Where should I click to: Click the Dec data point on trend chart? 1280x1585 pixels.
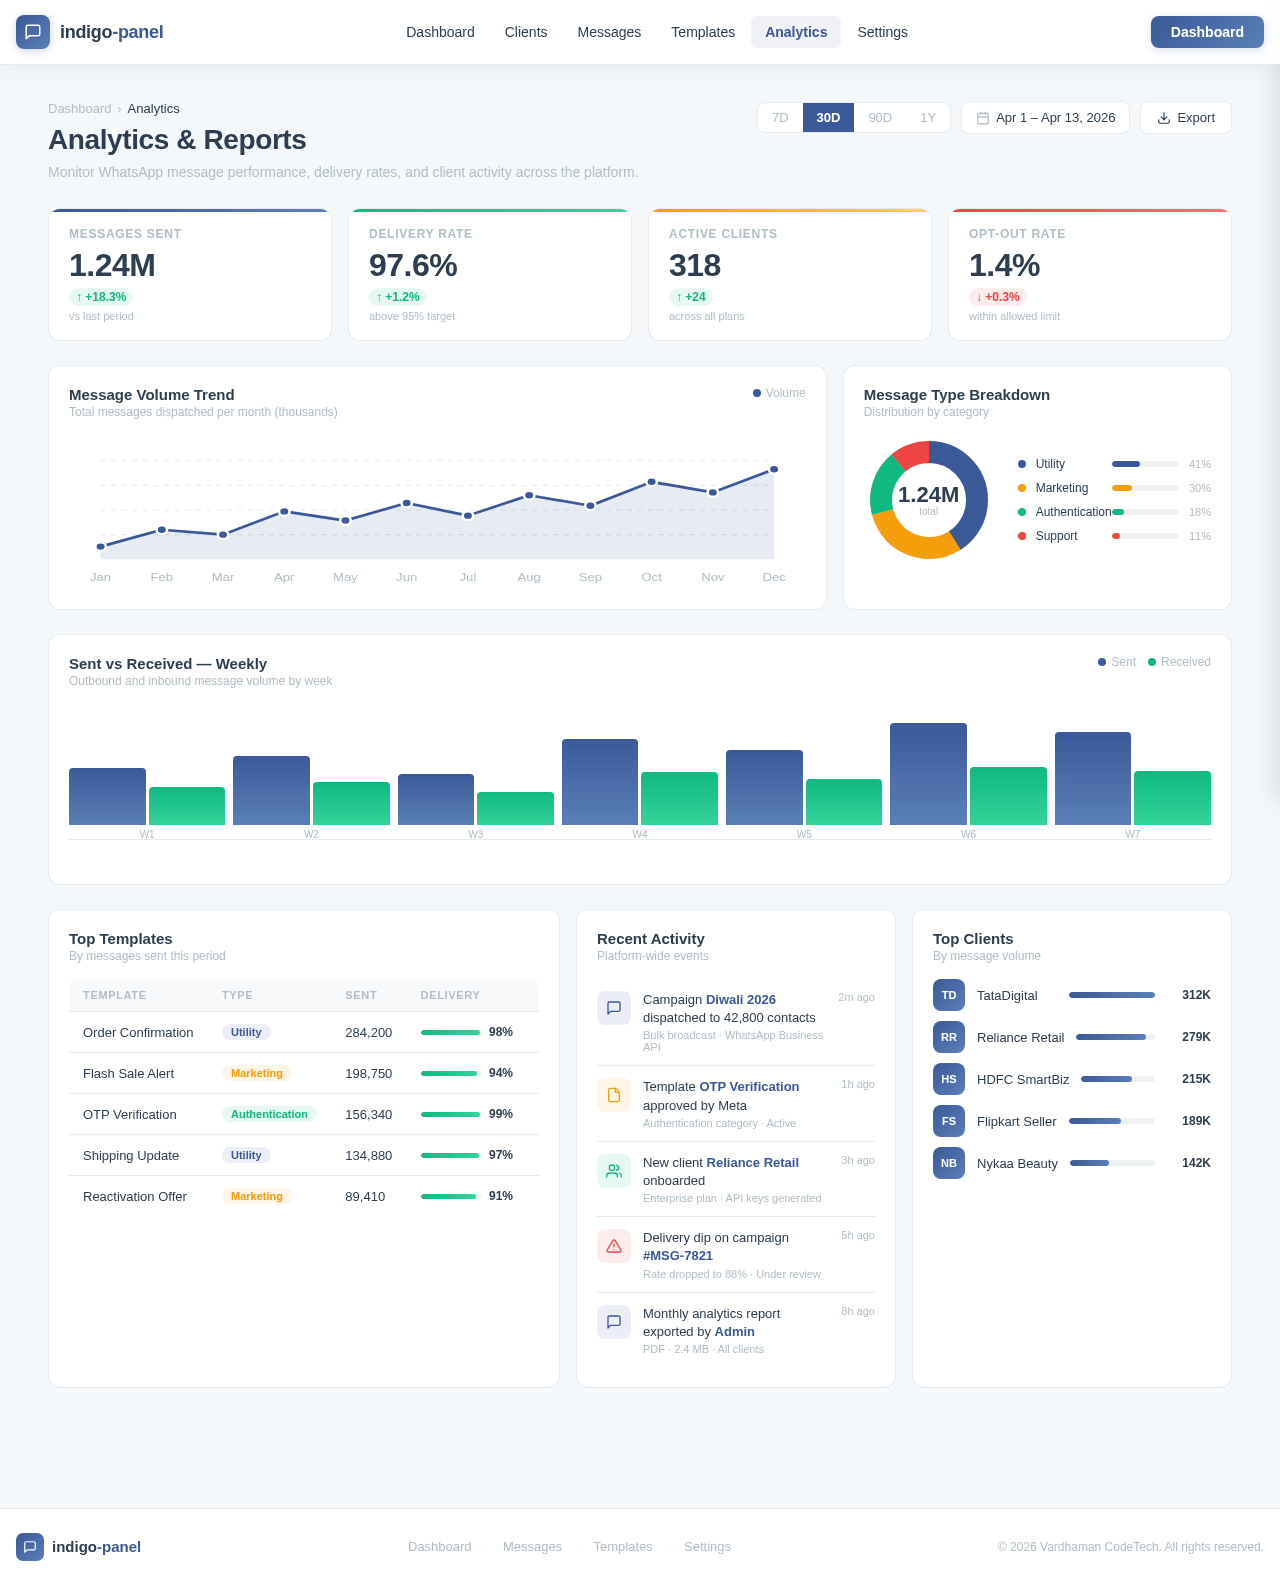[774, 469]
